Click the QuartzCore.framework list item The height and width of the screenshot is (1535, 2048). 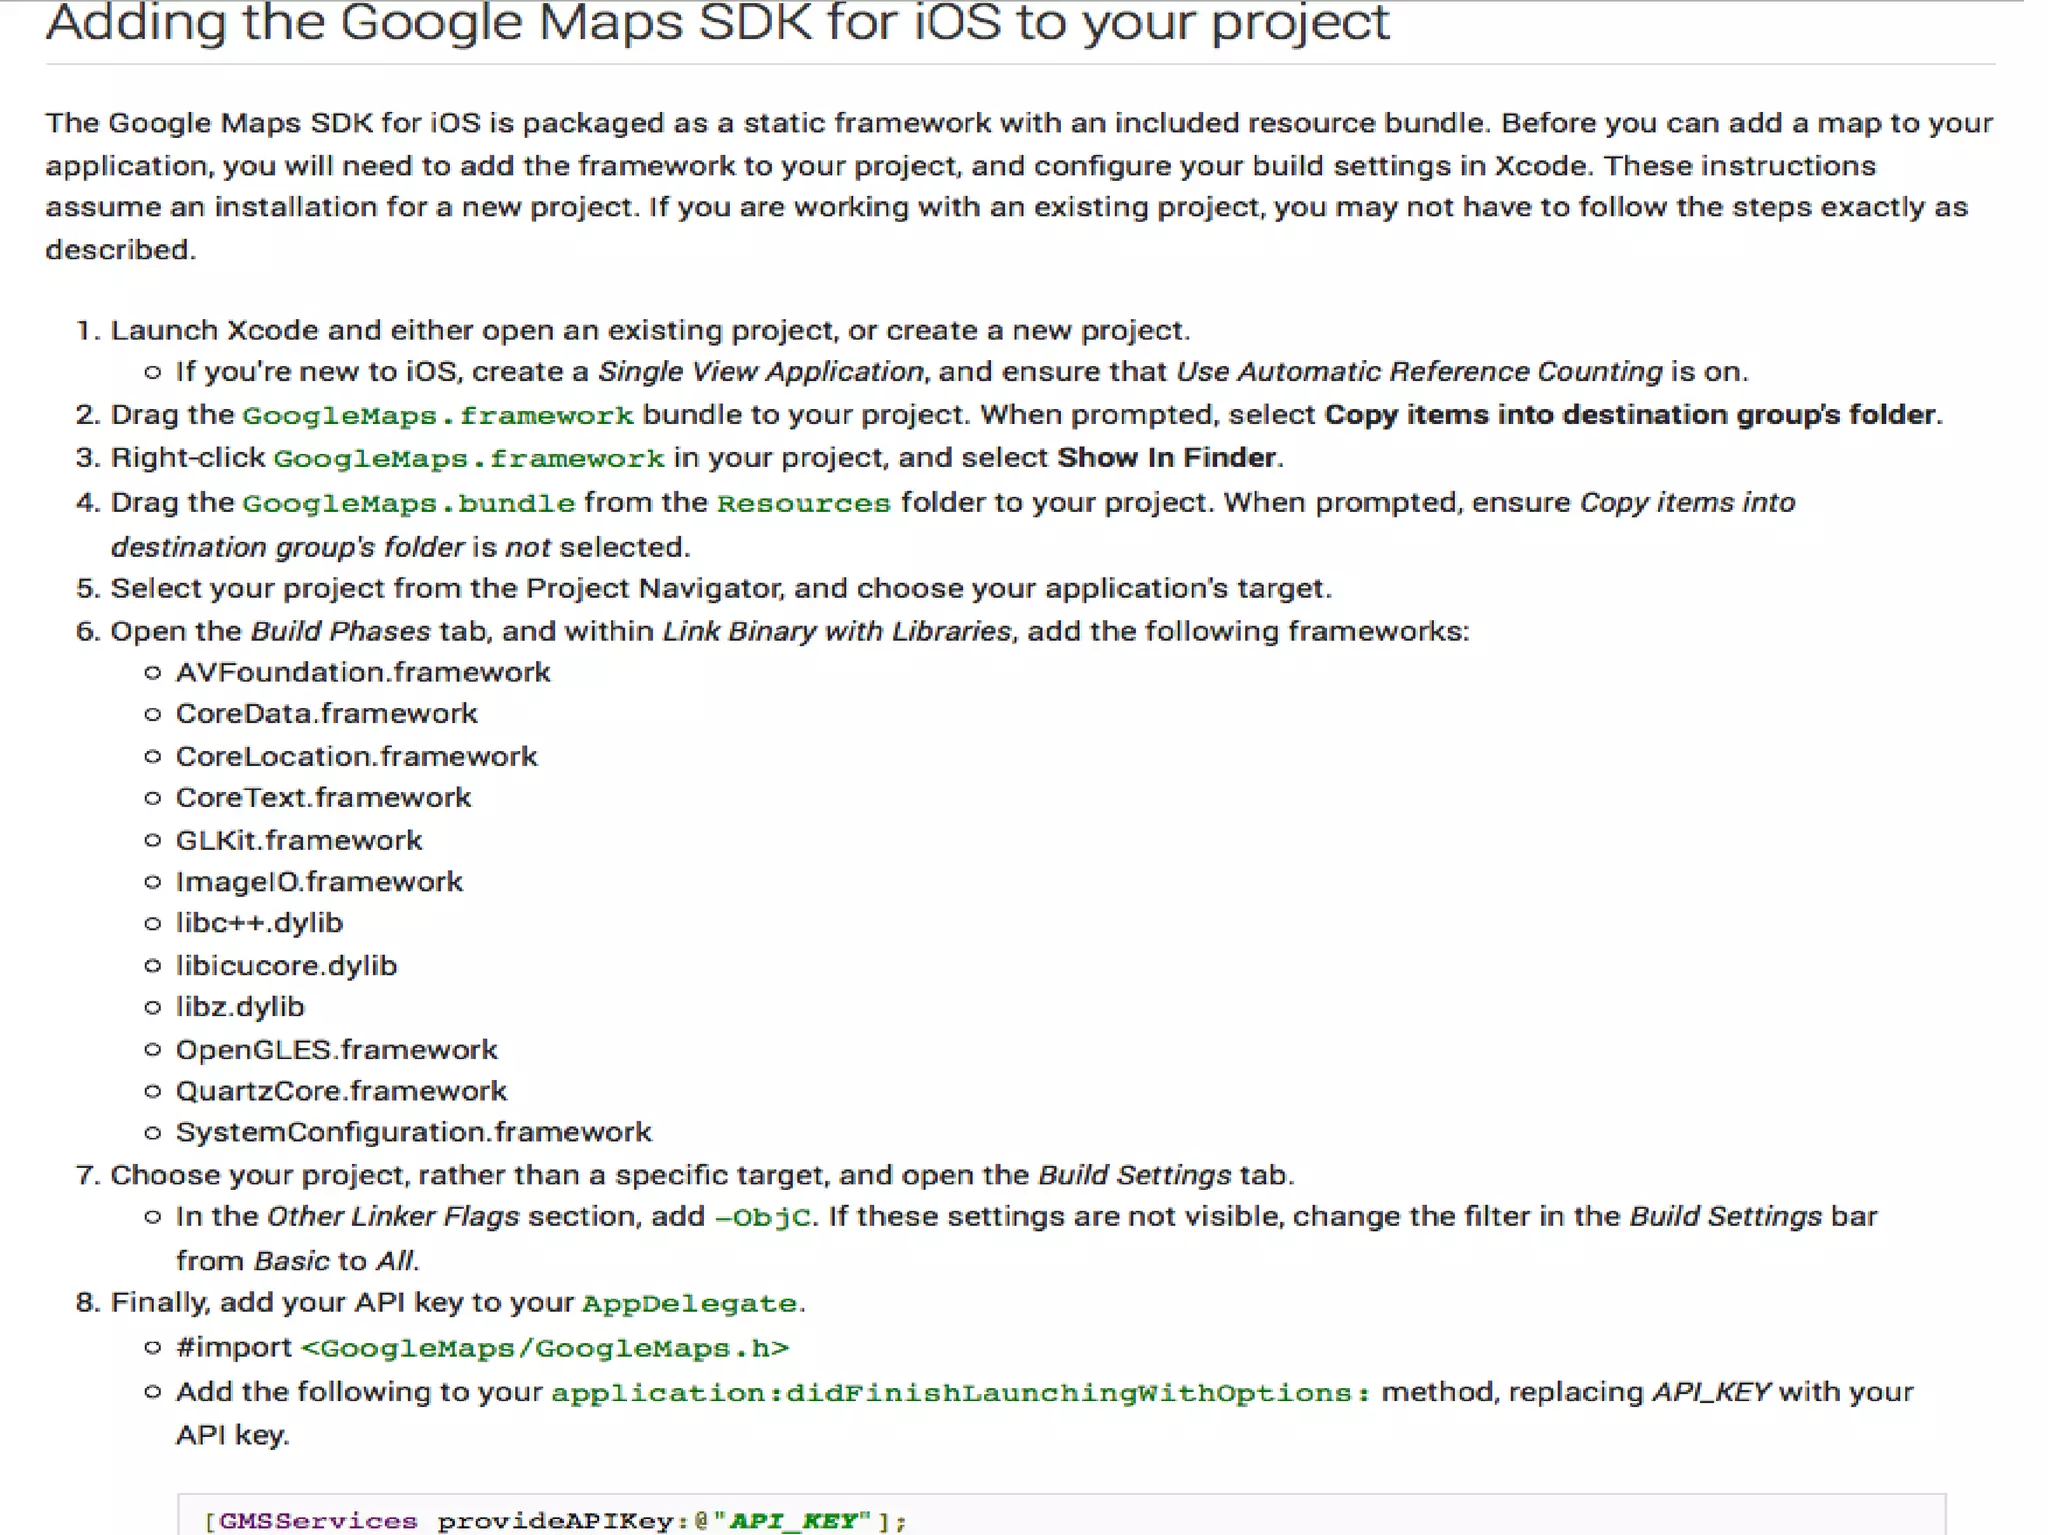click(x=341, y=1091)
